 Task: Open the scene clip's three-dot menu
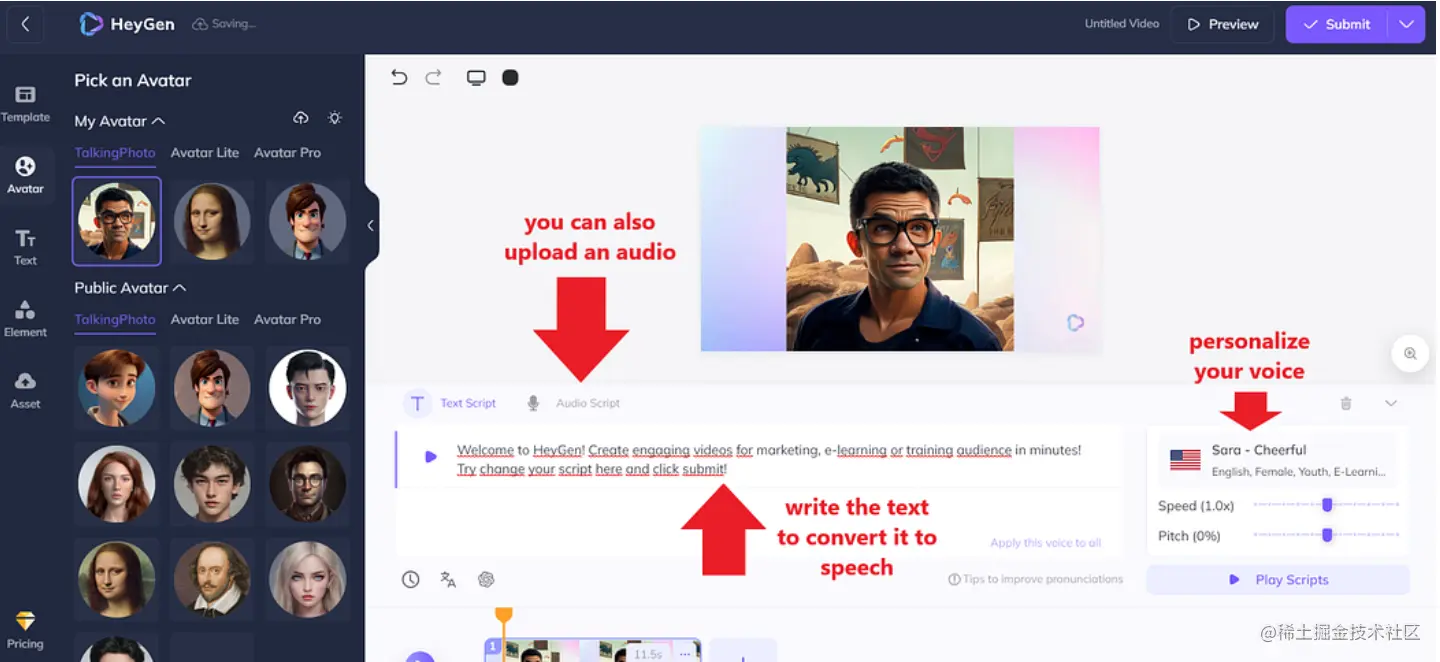pyautogui.click(x=685, y=654)
